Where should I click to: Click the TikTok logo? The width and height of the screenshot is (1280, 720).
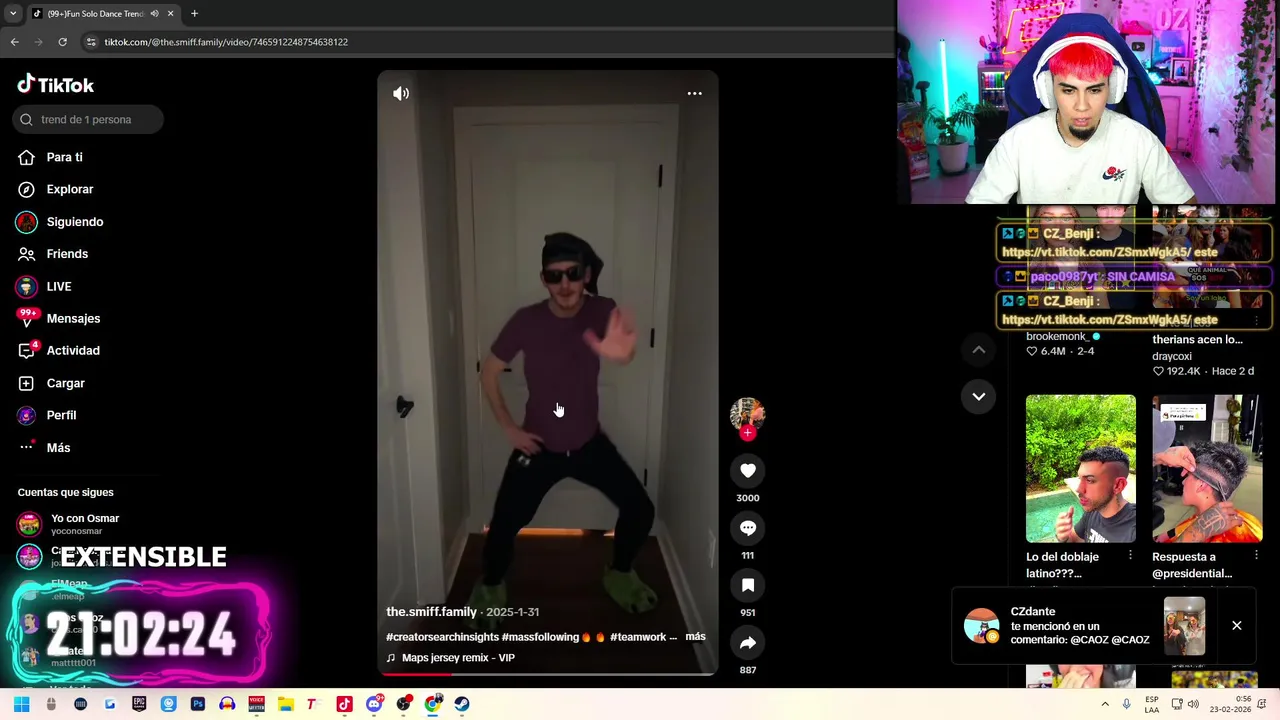coord(56,85)
